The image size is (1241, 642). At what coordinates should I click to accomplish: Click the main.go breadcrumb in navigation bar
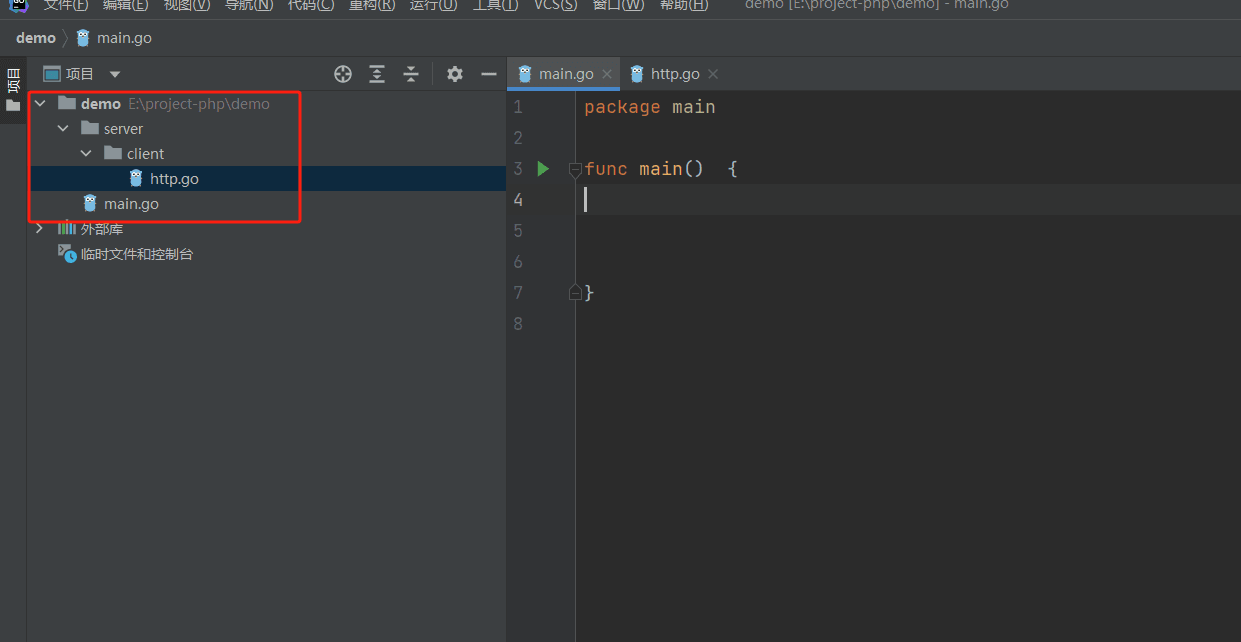114,38
